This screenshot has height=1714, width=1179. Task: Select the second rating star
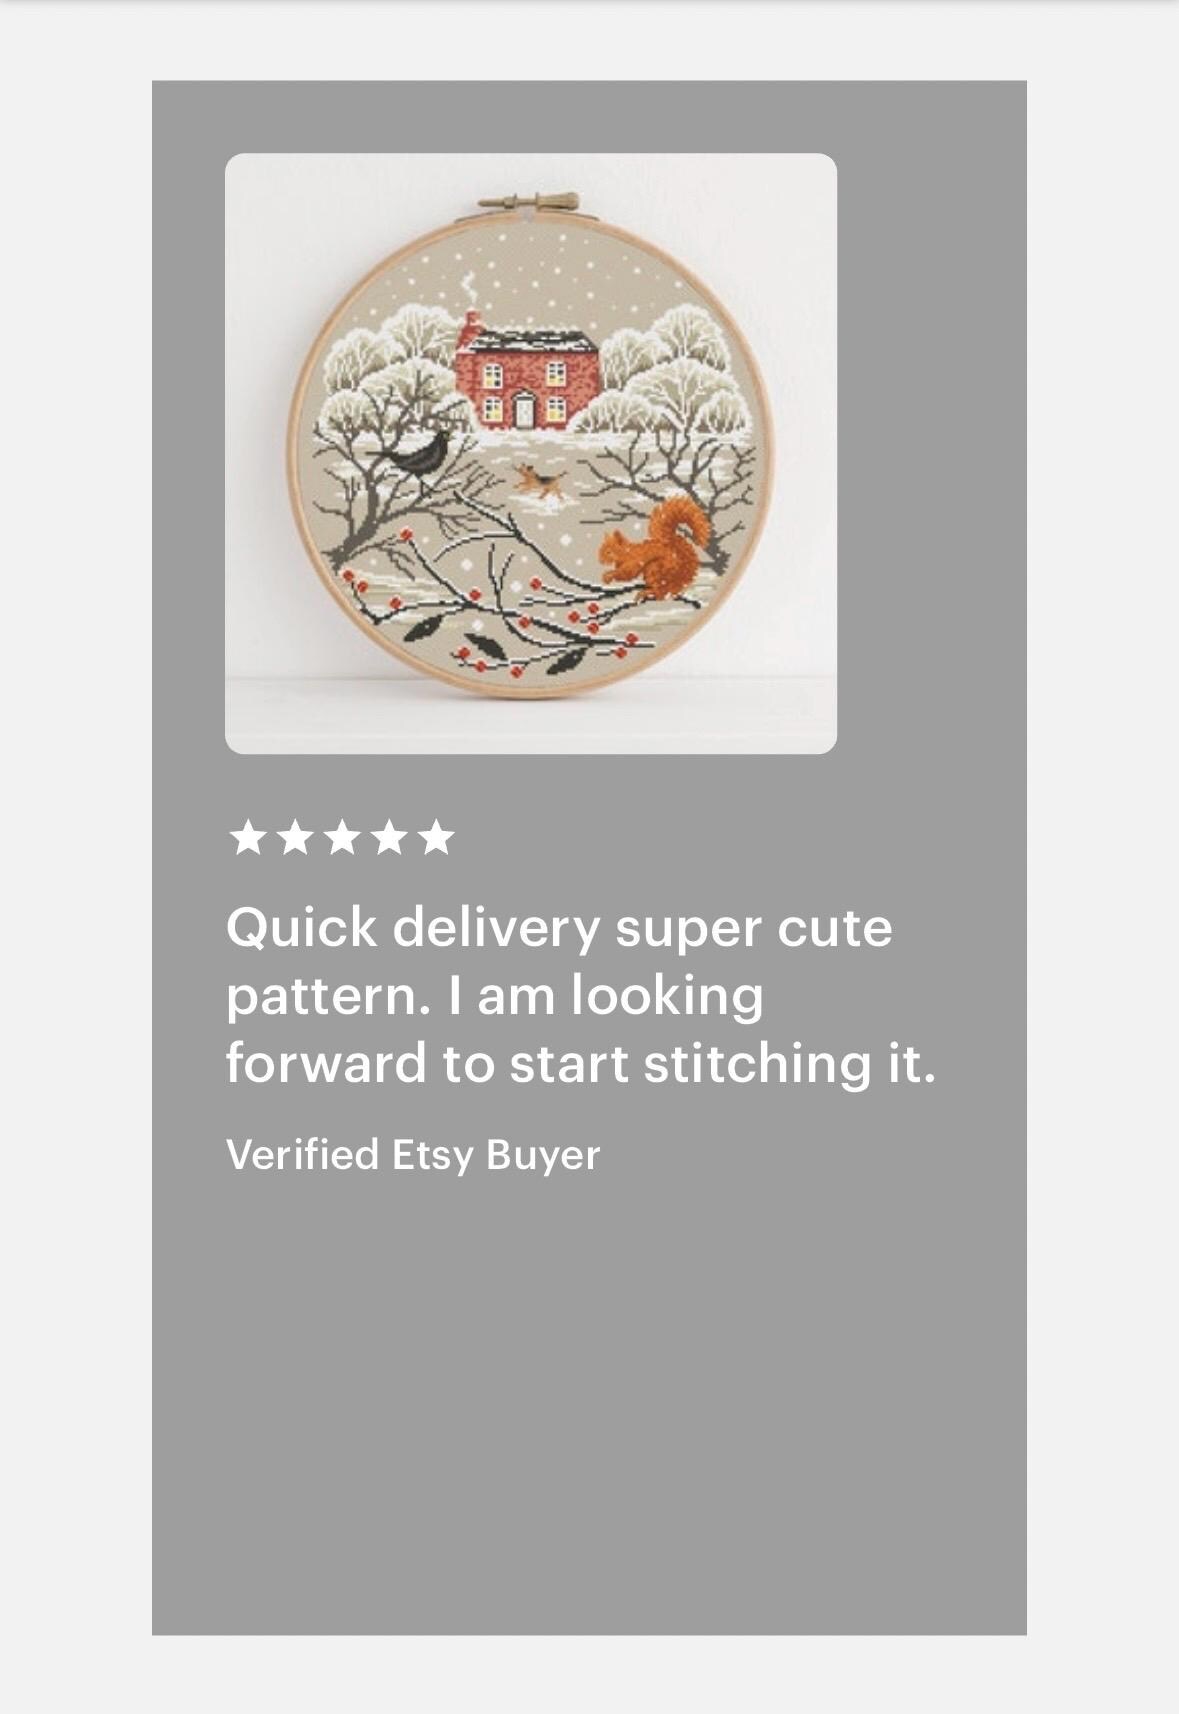[x=294, y=838]
